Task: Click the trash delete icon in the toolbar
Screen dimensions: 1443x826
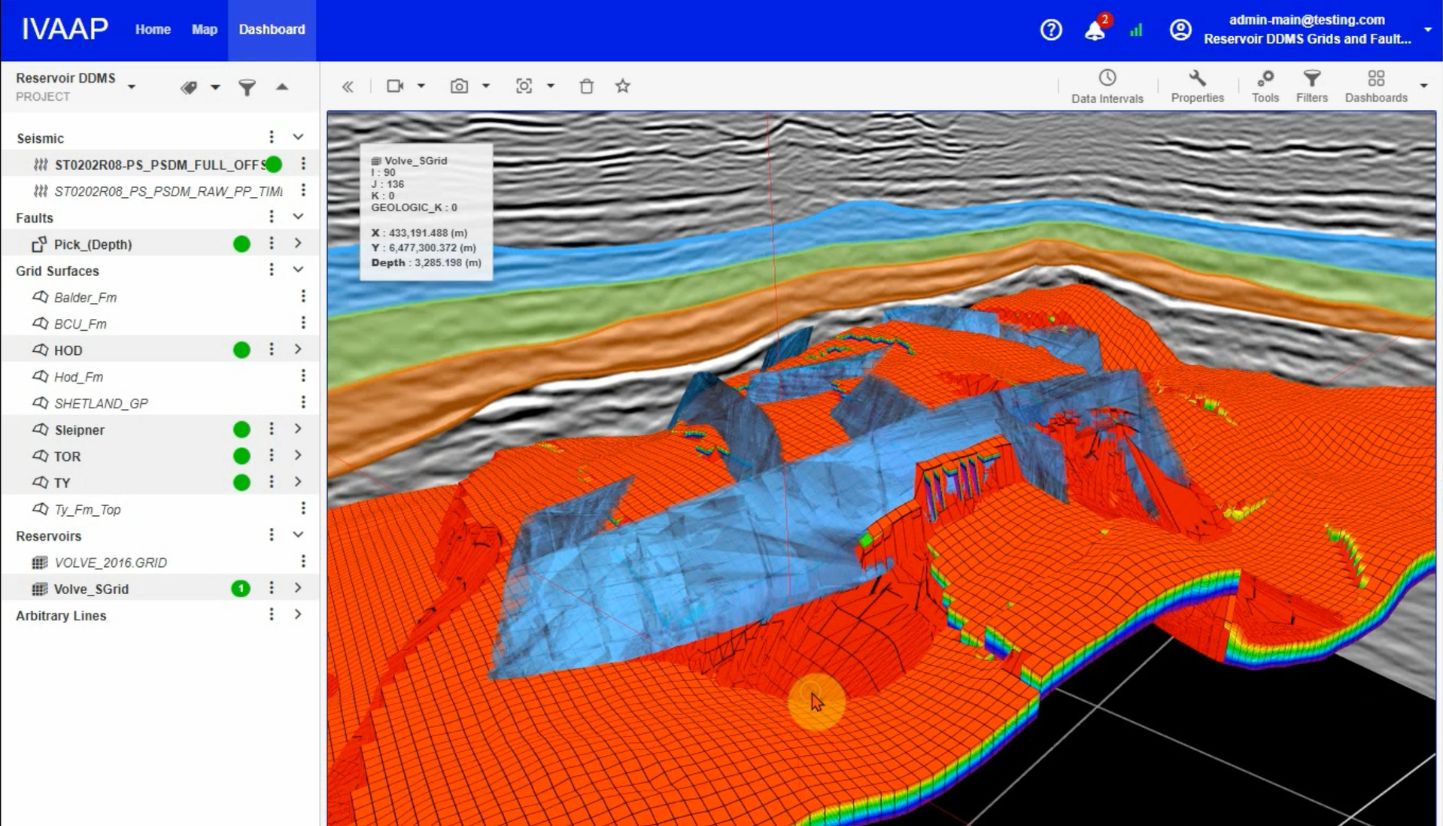Action: coord(587,86)
